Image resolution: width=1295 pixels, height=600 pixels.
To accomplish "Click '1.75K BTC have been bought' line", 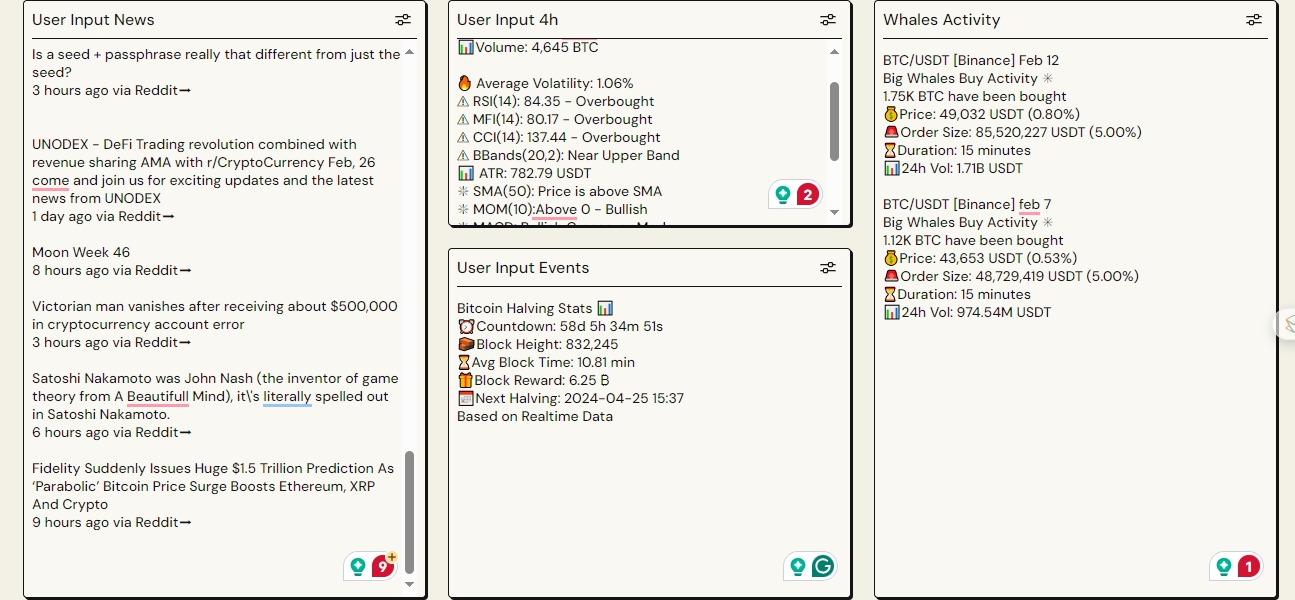I will click(975, 96).
